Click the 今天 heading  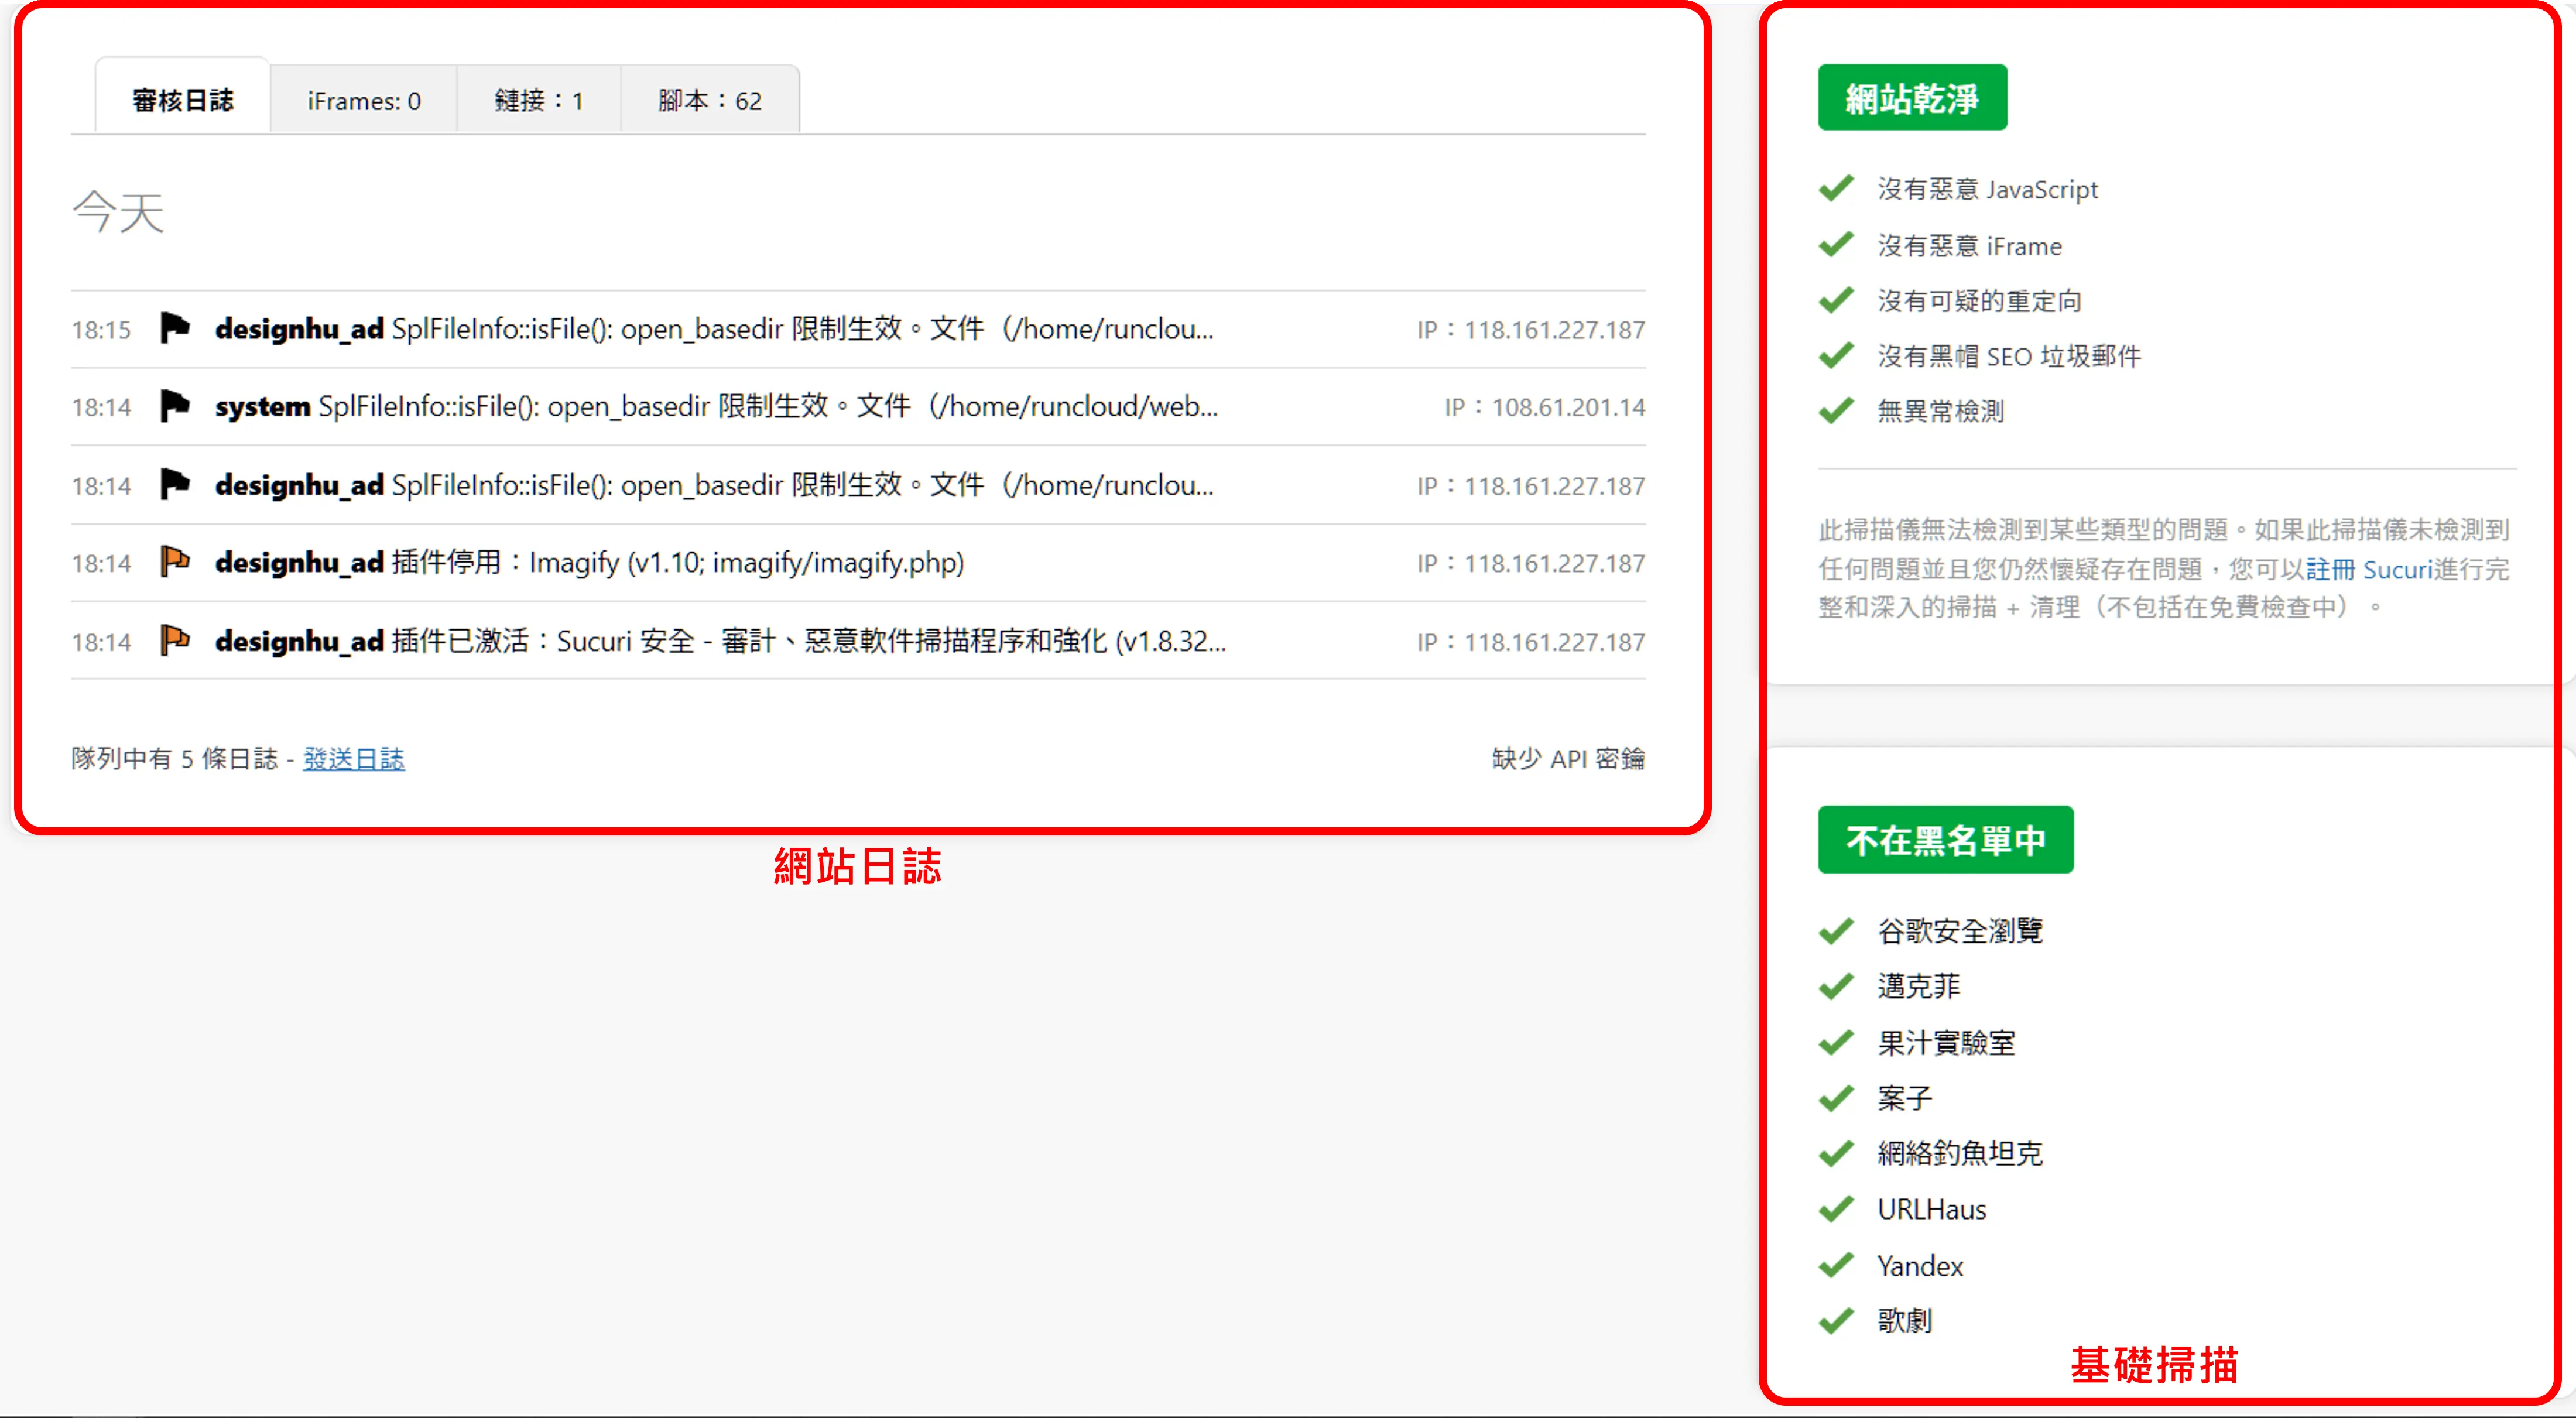coord(118,212)
